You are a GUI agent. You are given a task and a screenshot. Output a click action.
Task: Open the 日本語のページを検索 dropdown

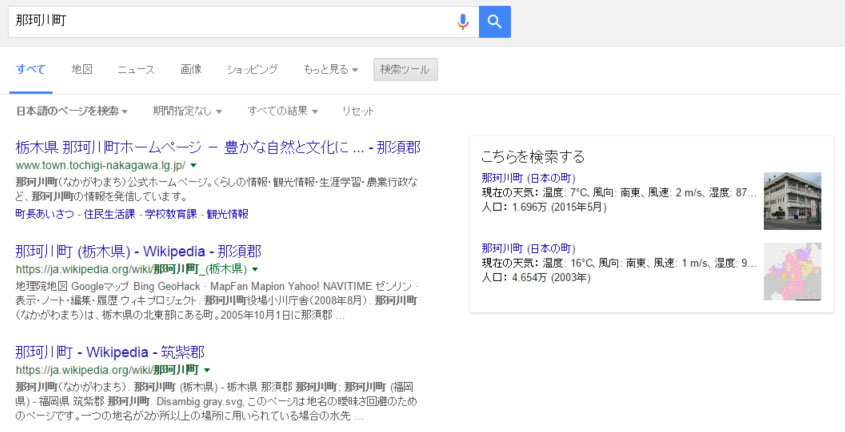[x=72, y=111]
